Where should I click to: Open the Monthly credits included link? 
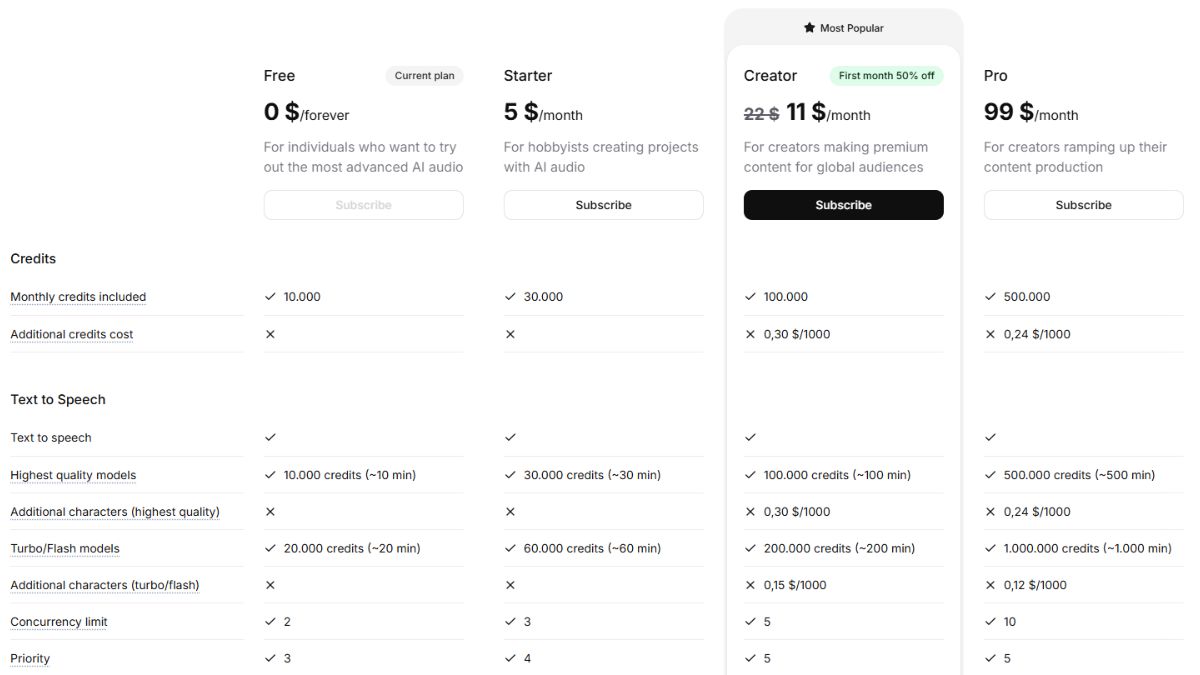[78, 296]
